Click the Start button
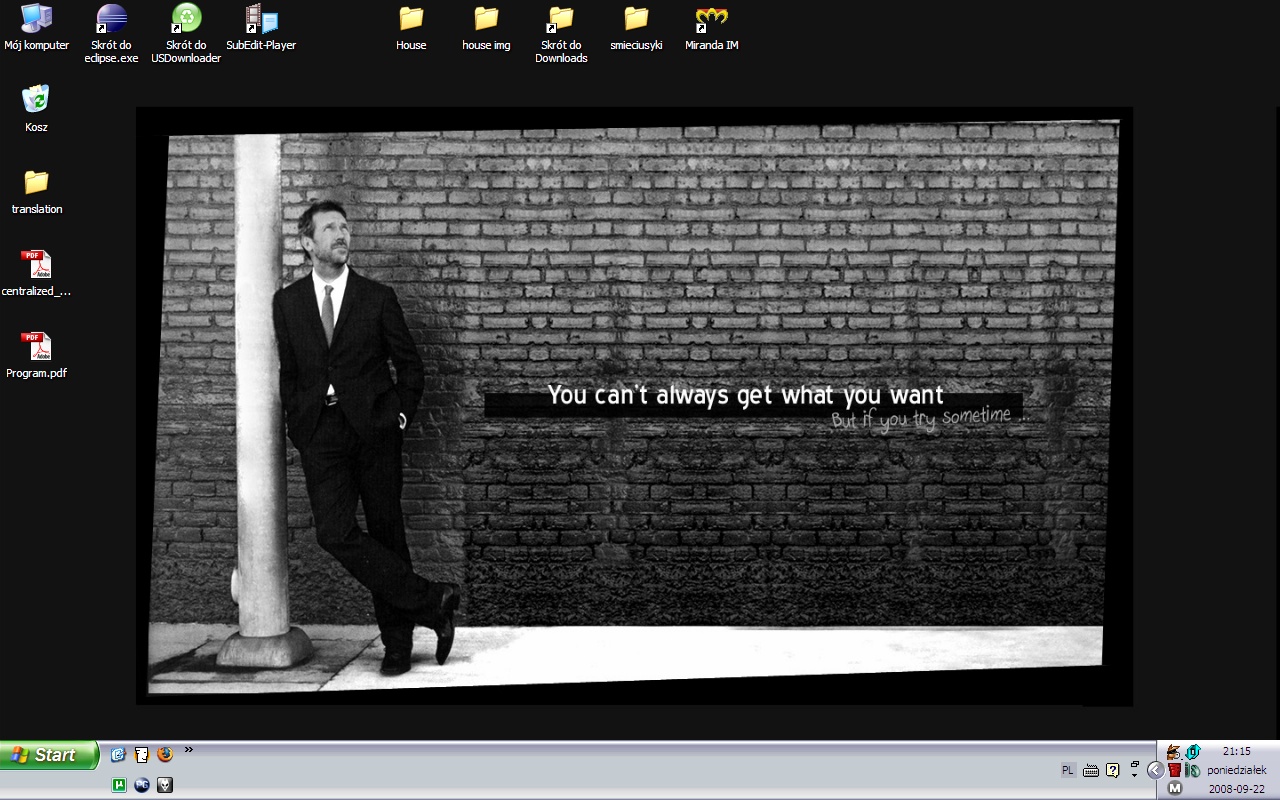Image resolution: width=1280 pixels, height=800 pixels. tap(49, 755)
